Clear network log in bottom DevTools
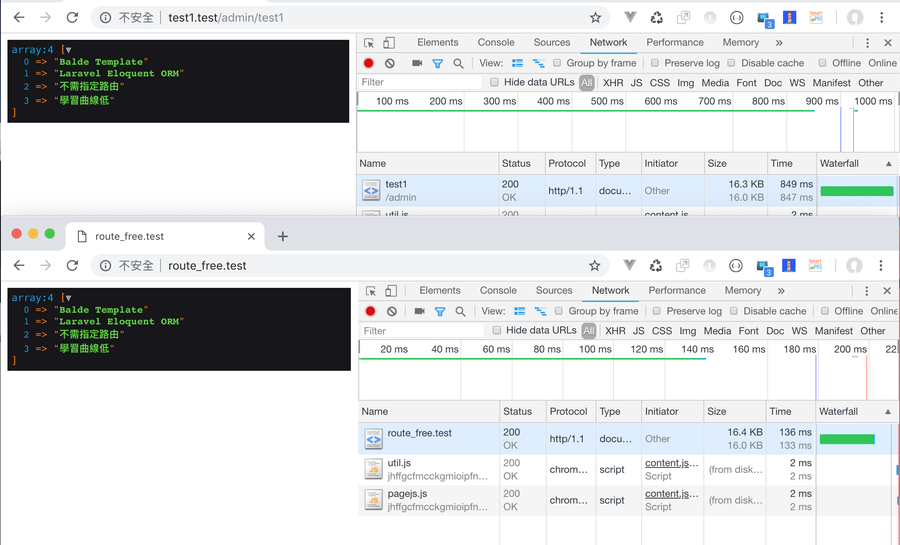The height and width of the screenshot is (545, 900). [x=391, y=311]
